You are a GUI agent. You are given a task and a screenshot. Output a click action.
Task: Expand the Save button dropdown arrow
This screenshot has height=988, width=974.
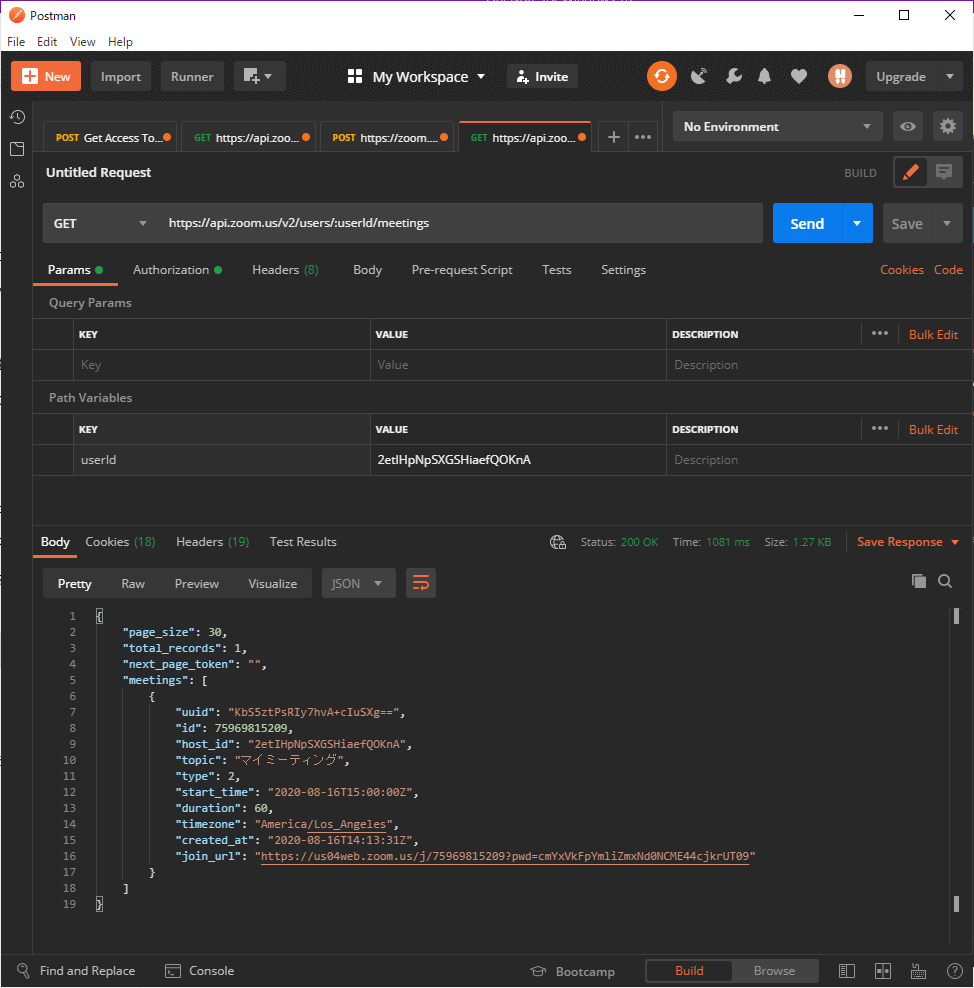[x=947, y=223]
